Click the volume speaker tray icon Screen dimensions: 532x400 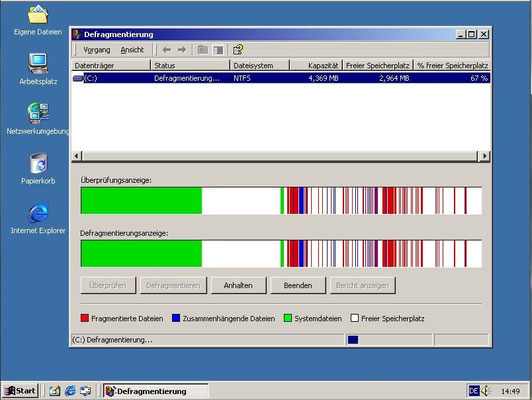pyautogui.click(x=486, y=391)
